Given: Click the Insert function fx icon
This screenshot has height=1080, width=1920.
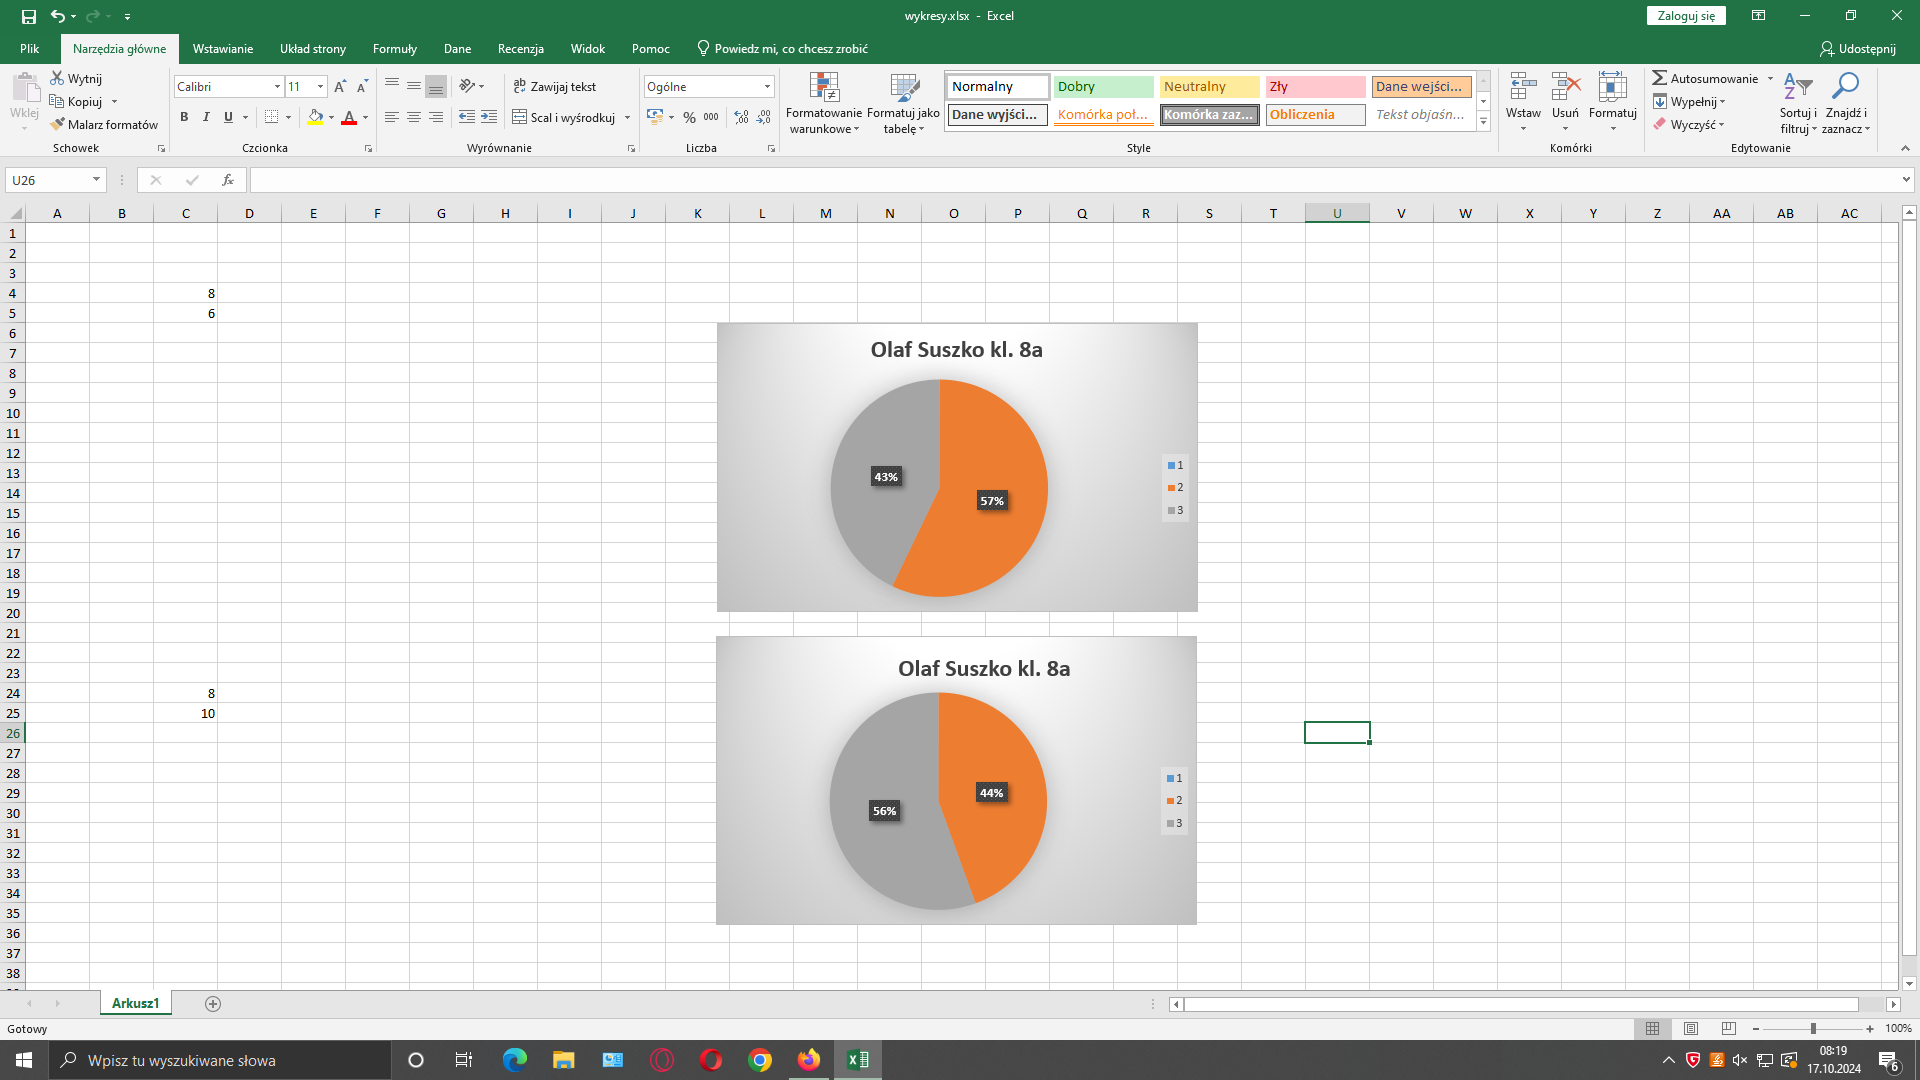Looking at the screenshot, I should pos(228,180).
